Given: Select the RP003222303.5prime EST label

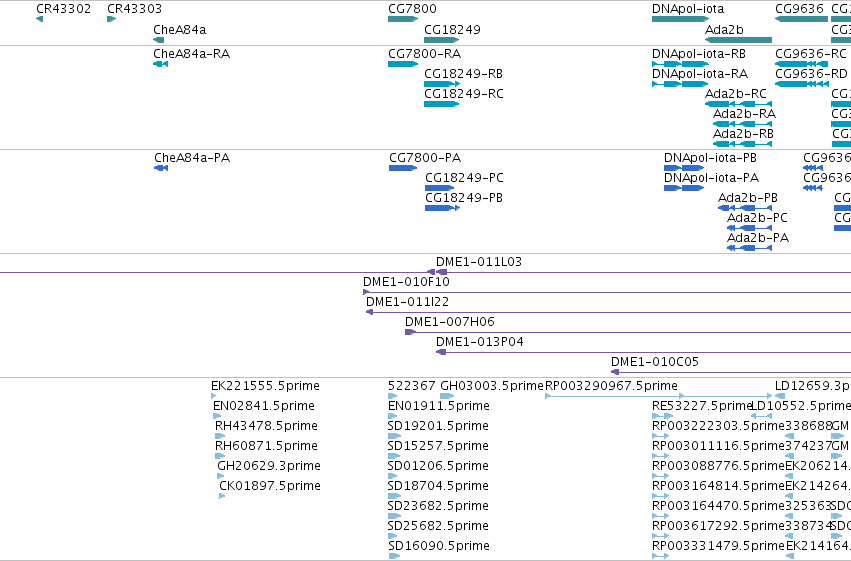Looking at the screenshot, I should coord(719,426).
